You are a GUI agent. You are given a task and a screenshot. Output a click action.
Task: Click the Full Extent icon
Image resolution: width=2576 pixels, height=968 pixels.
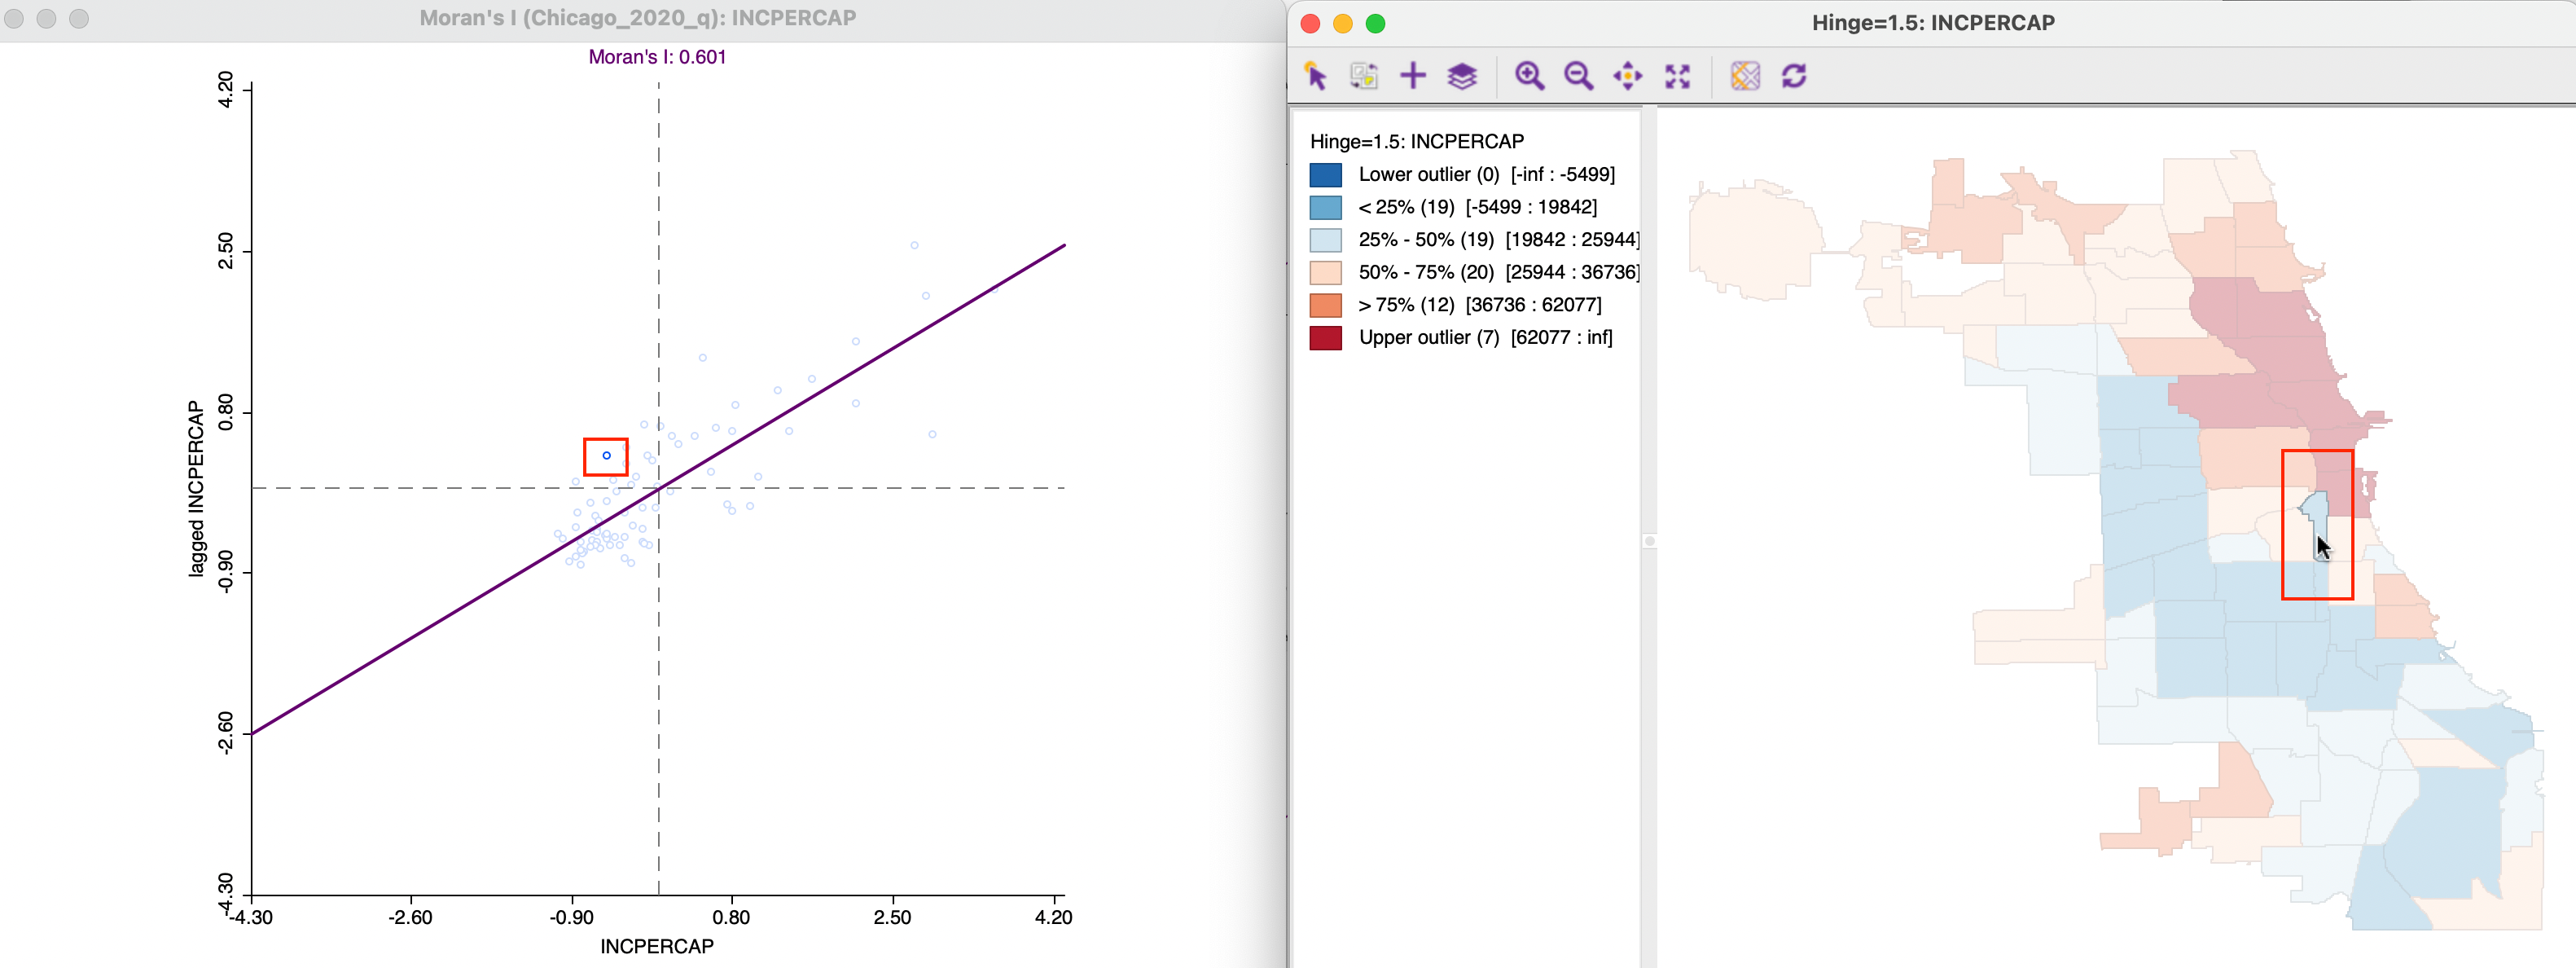[x=1677, y=76]
